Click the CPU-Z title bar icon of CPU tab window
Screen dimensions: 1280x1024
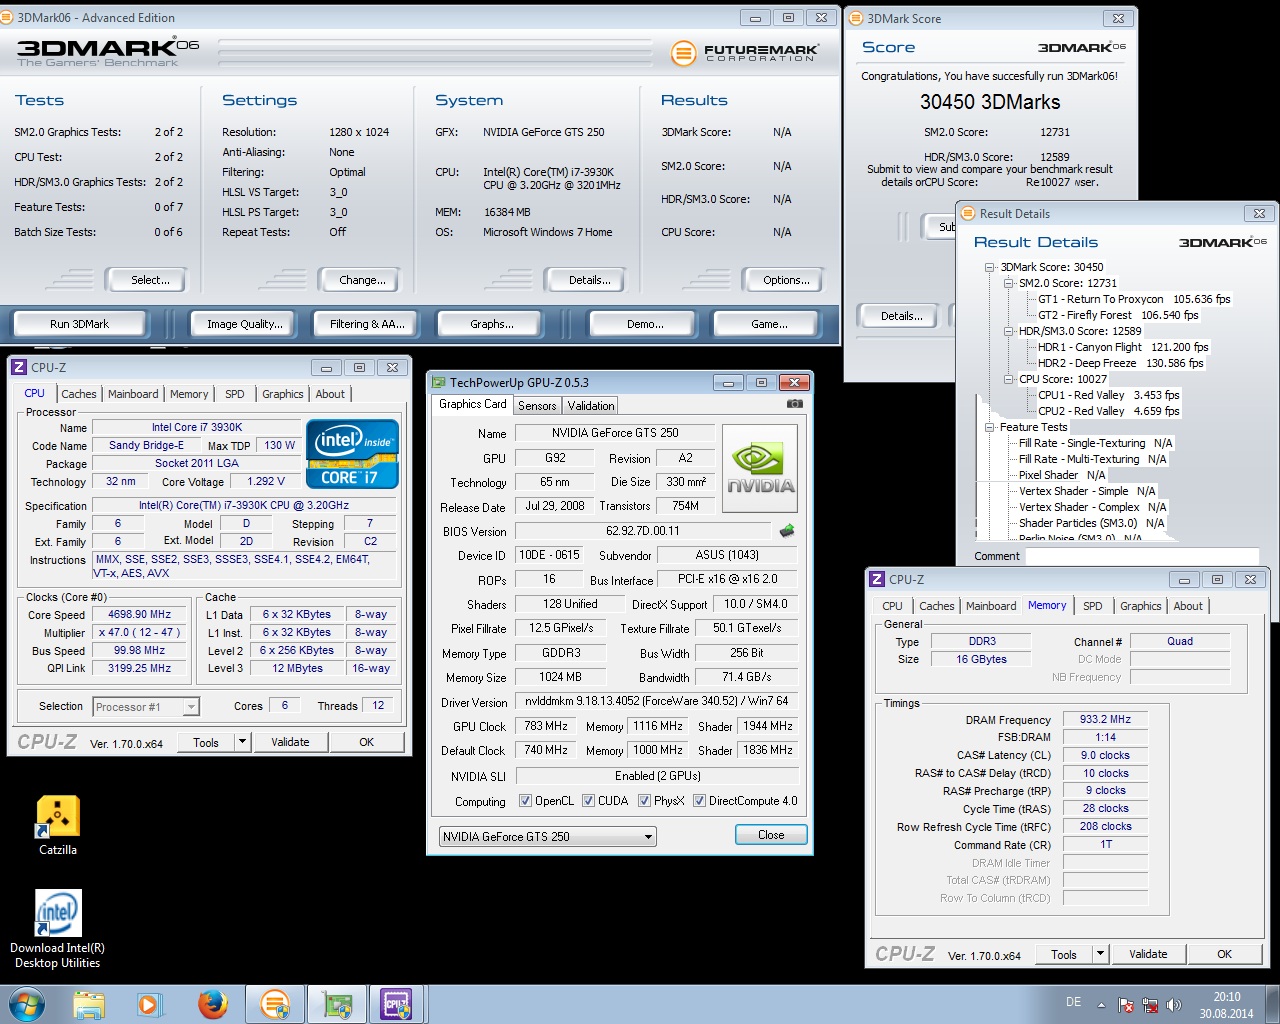pos(19,367)
